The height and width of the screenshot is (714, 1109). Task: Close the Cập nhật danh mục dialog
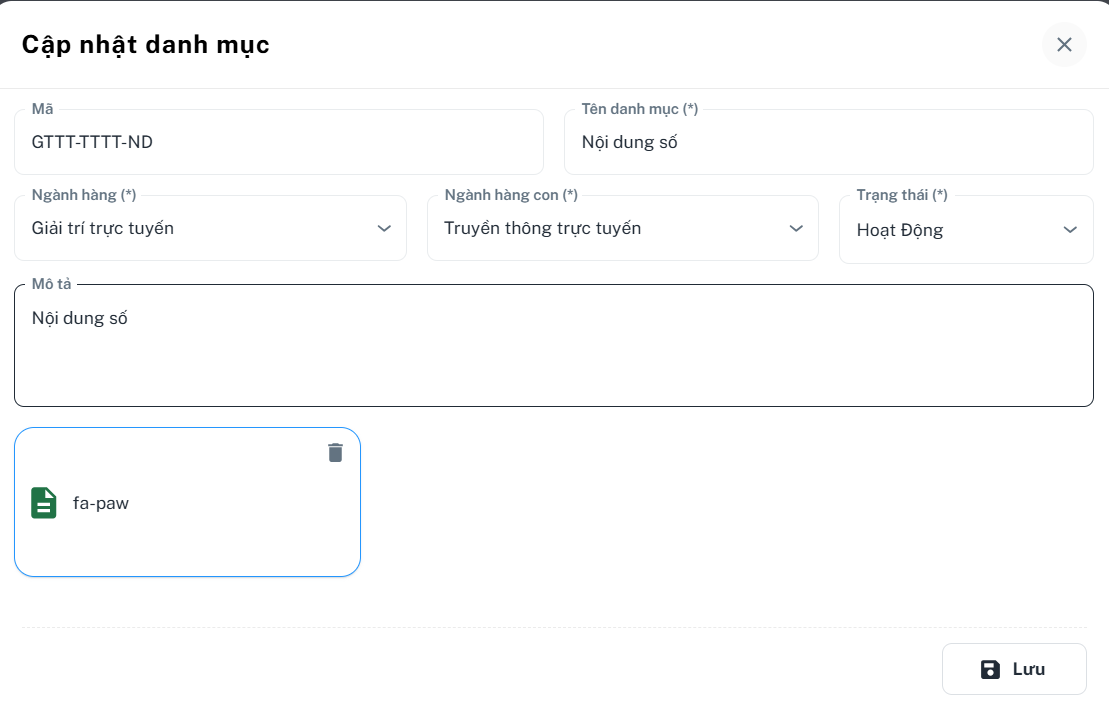pos(1064,44)
